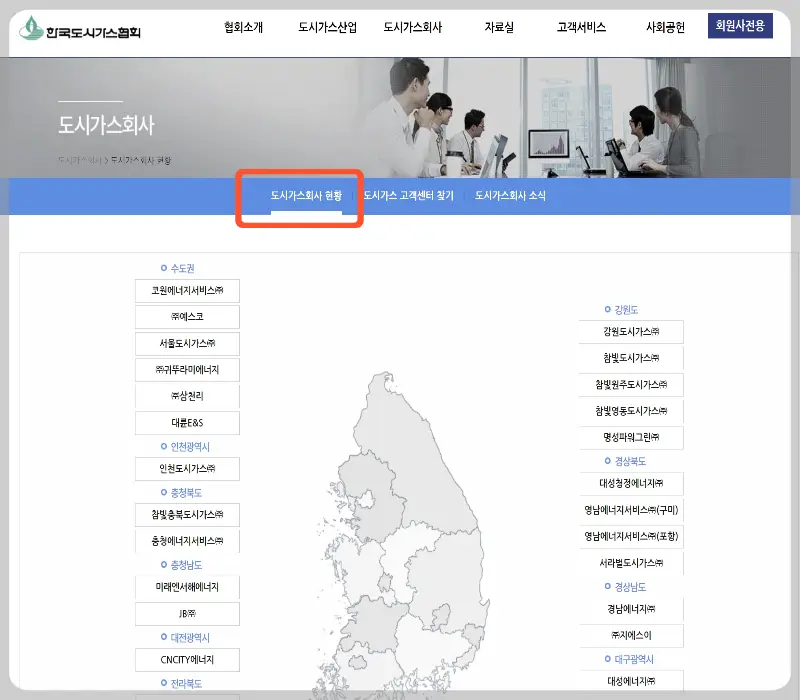Click the 한국도시가스협회 logo
This screenshot has height=700, width=800.
pyautogui.click(x=80, y=28)
